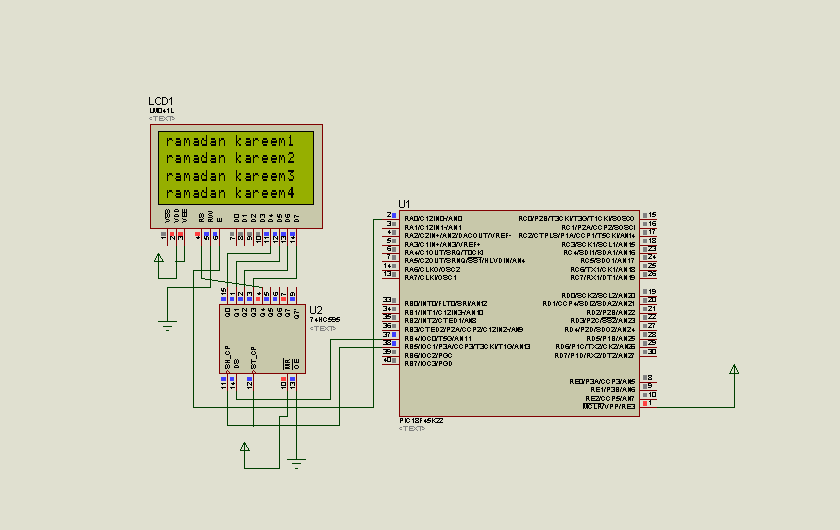
Task: Click the Q7' output label on U2
Action: tap(296, 313)
